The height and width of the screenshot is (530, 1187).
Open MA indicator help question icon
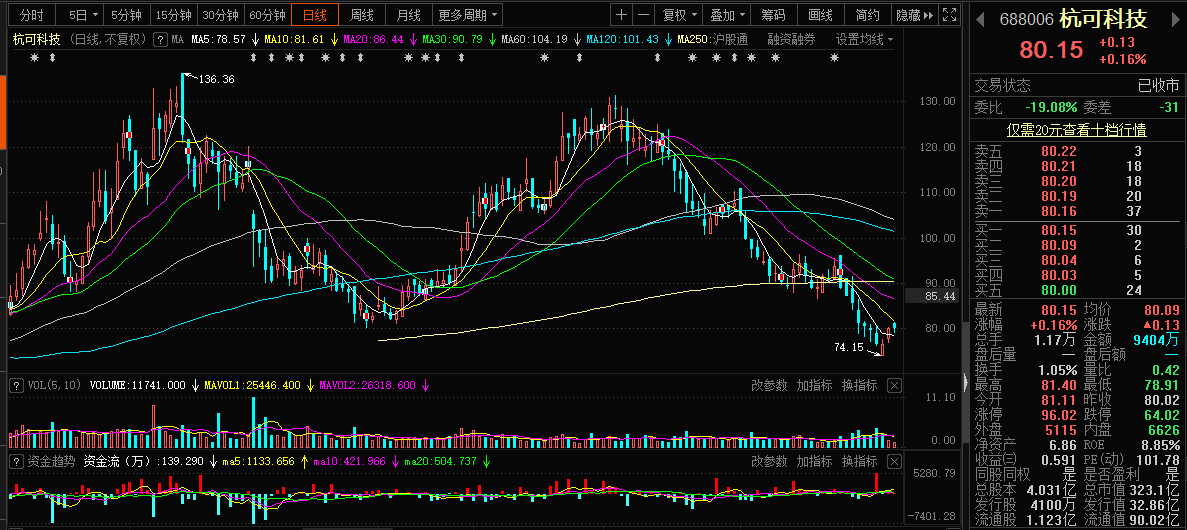[x=160, y=39]
